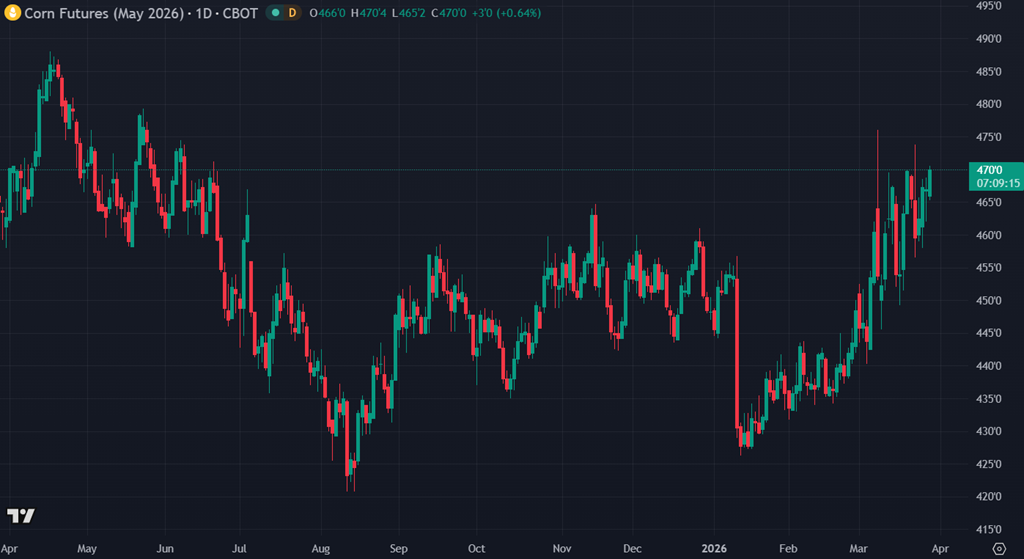Click the Nov label on time axis
1024x559 pixels.
pyautogui.click(x=561, y=549)
